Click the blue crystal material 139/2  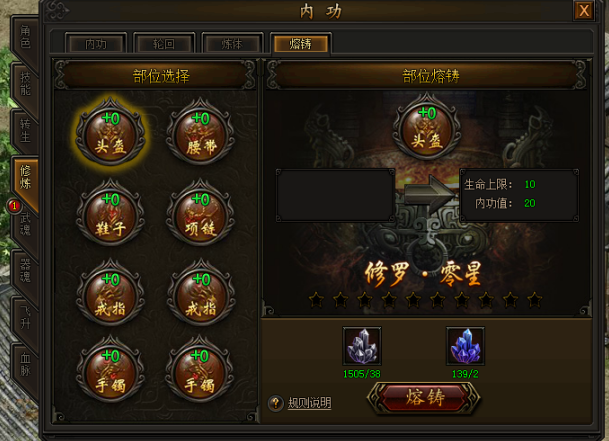[465, 345]
